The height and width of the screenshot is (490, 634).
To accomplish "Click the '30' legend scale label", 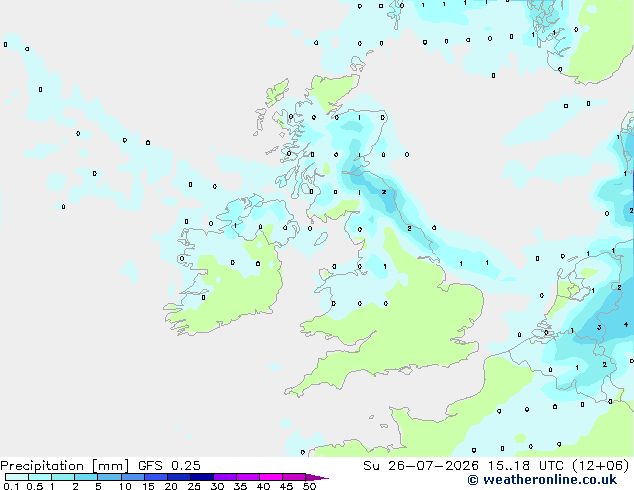I will [217, 486].
